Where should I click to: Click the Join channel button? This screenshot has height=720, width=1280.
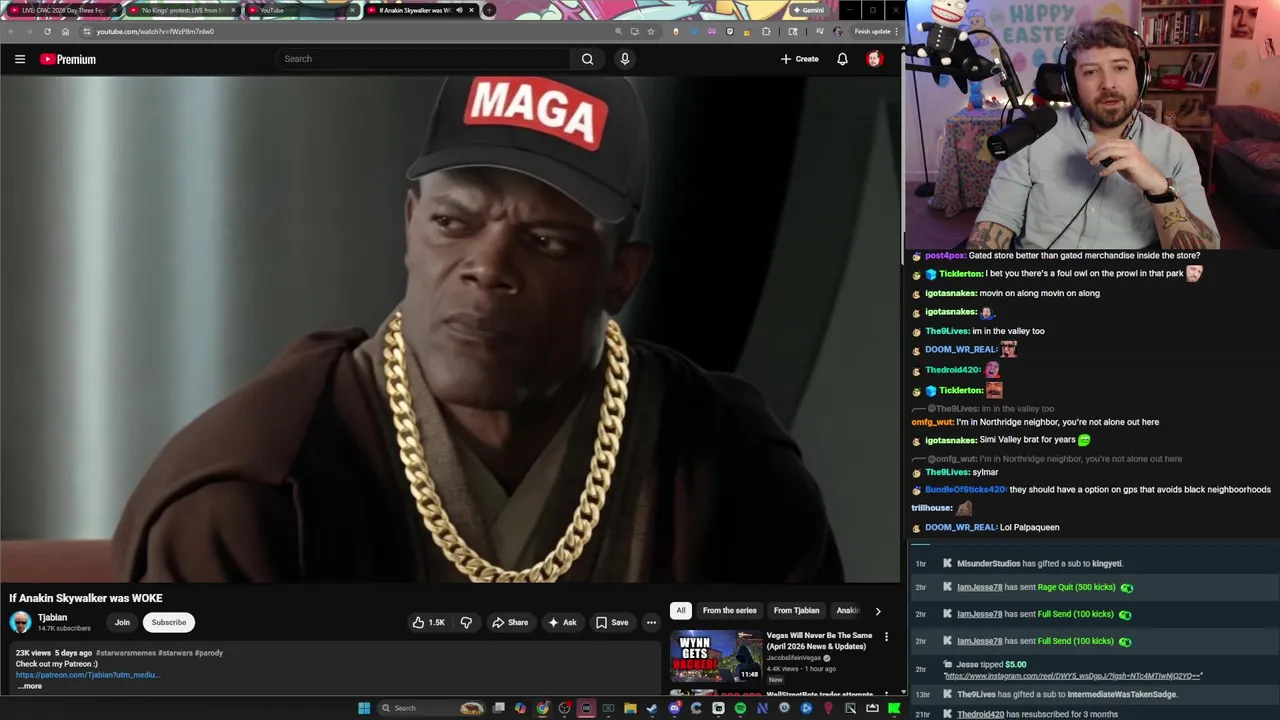tap(122, 622)
